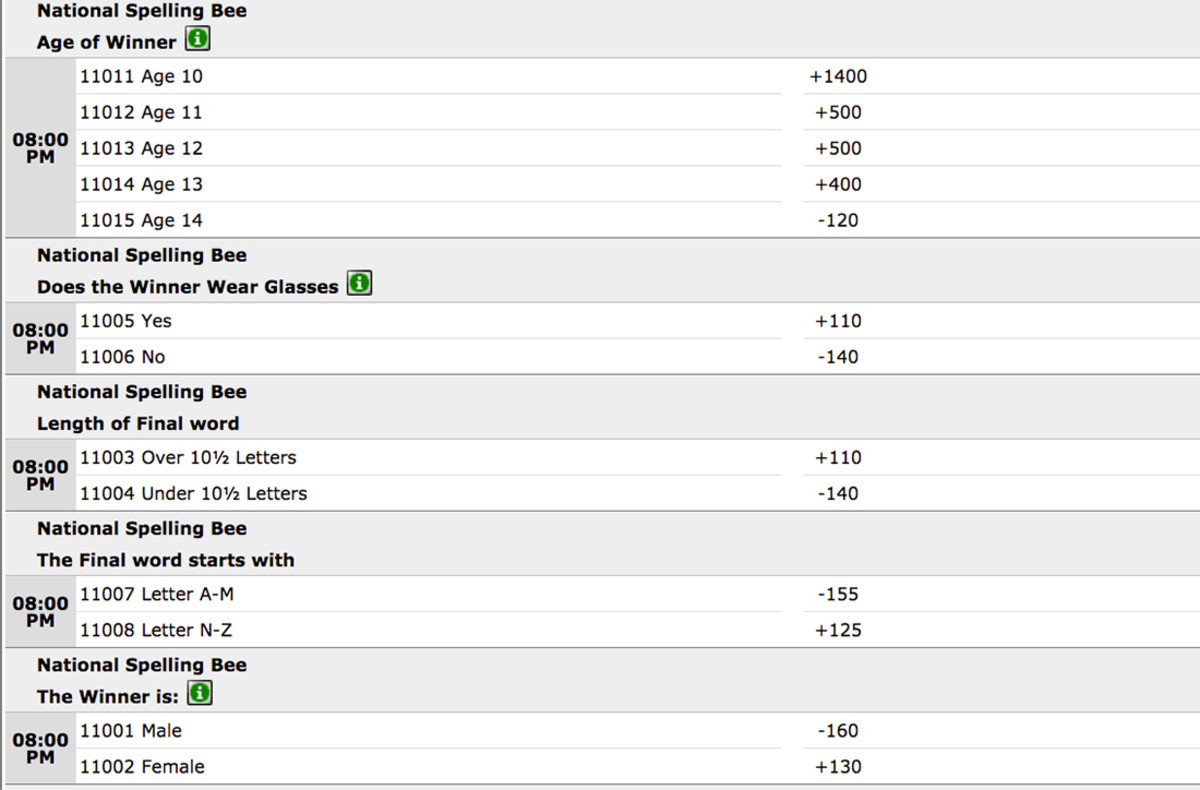
Task: Click the info icon next to The Winner is:
Action: pos(200,694)
